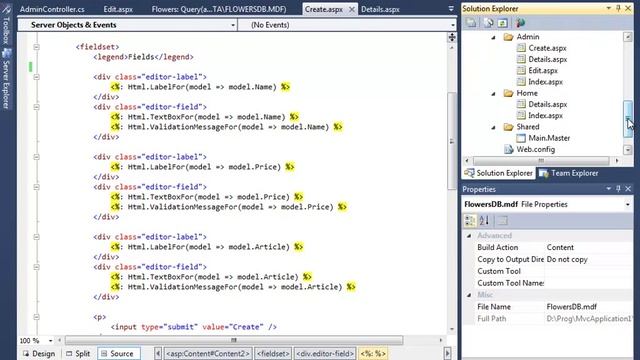
Task: Open Solution Explorer window position dropdown arrow
Action: (608, 8)
